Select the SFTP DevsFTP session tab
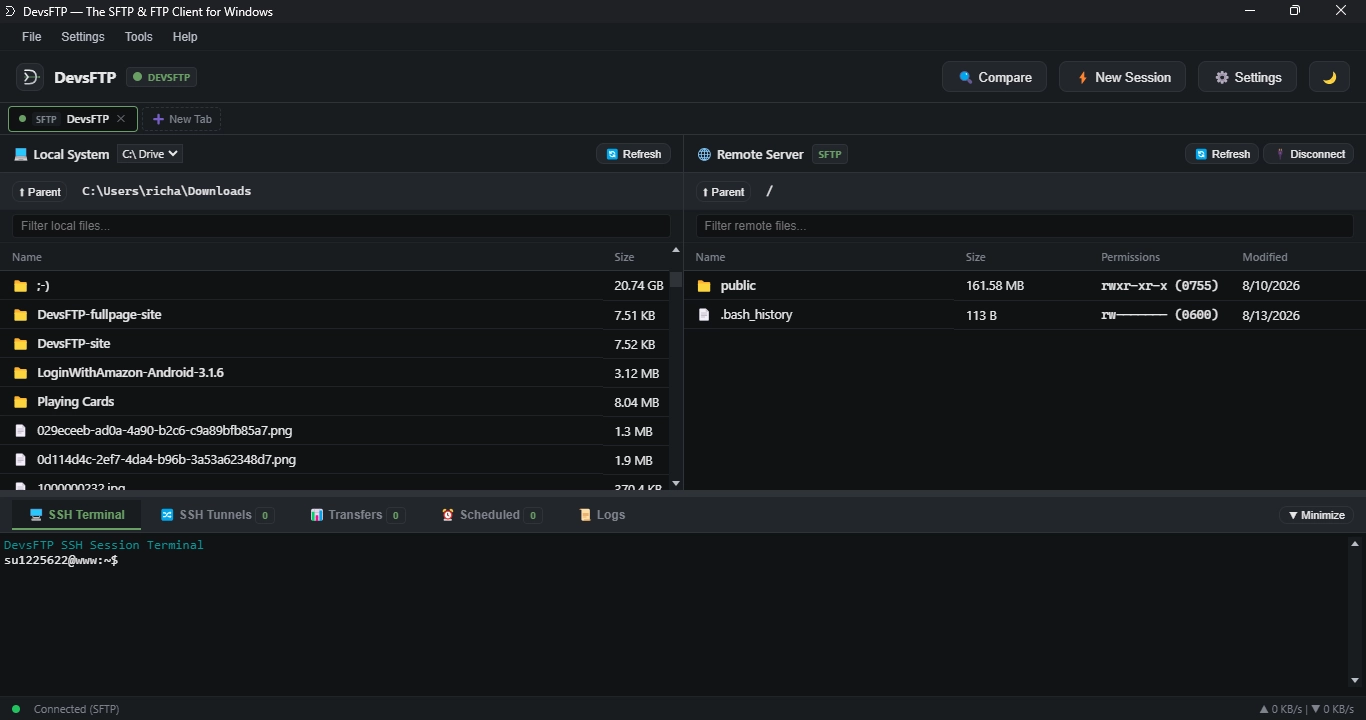 click(x=72, y=119)
